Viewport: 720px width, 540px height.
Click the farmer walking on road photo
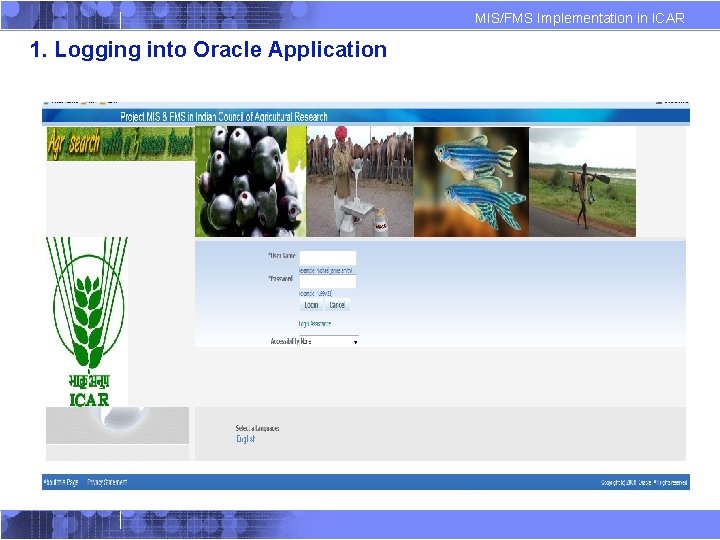click(583, 182)
